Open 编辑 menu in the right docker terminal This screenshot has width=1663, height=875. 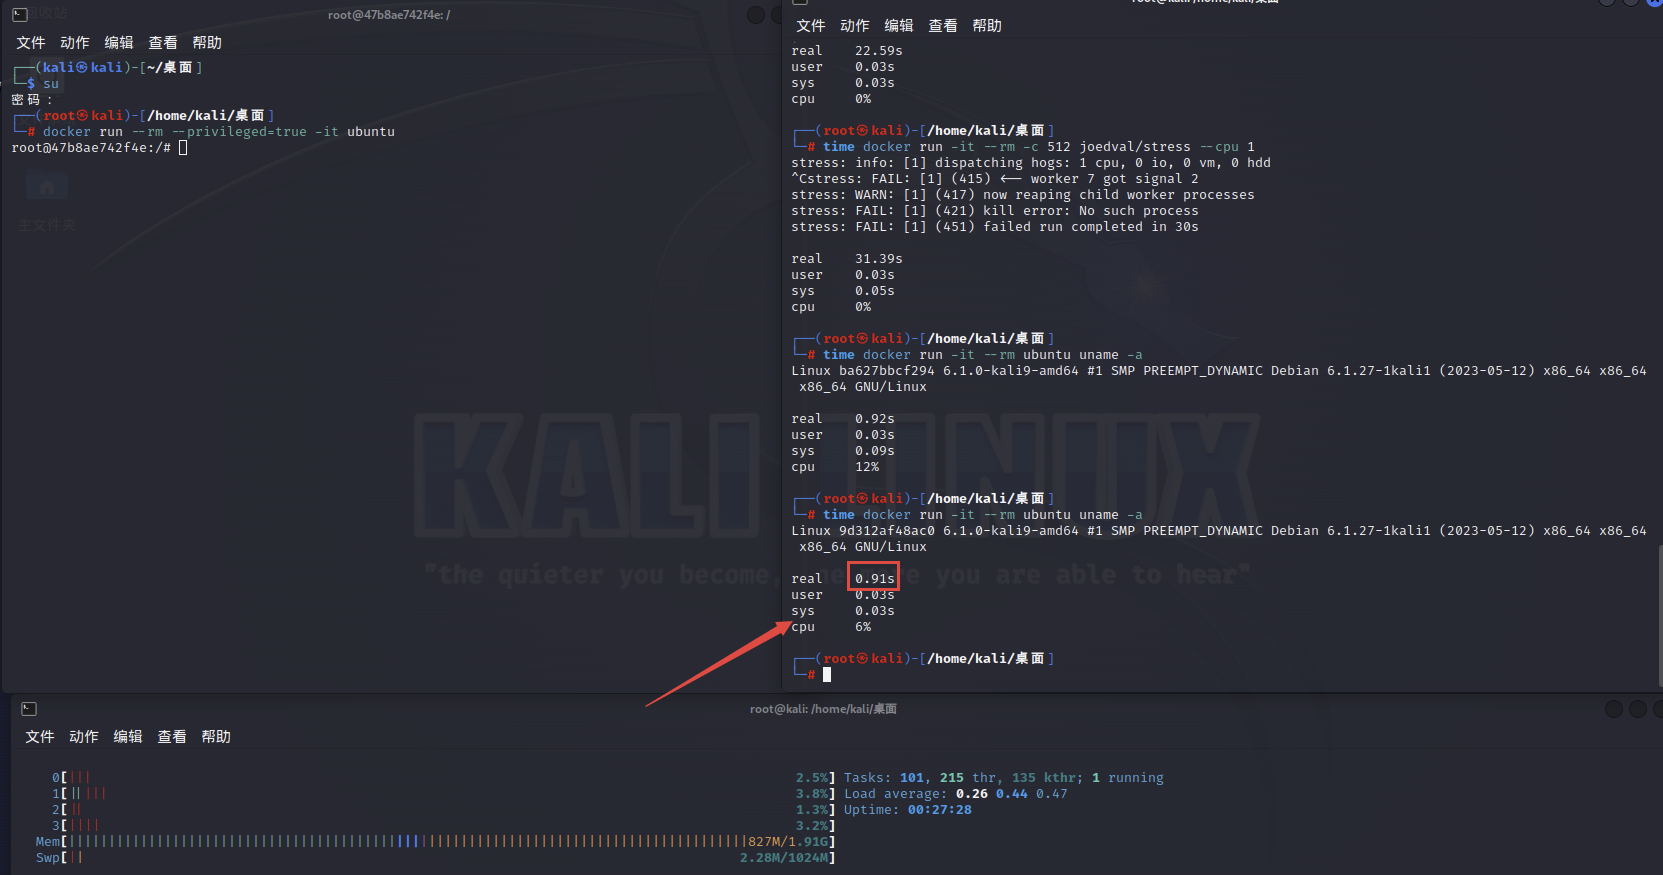[x=899, y=26]
